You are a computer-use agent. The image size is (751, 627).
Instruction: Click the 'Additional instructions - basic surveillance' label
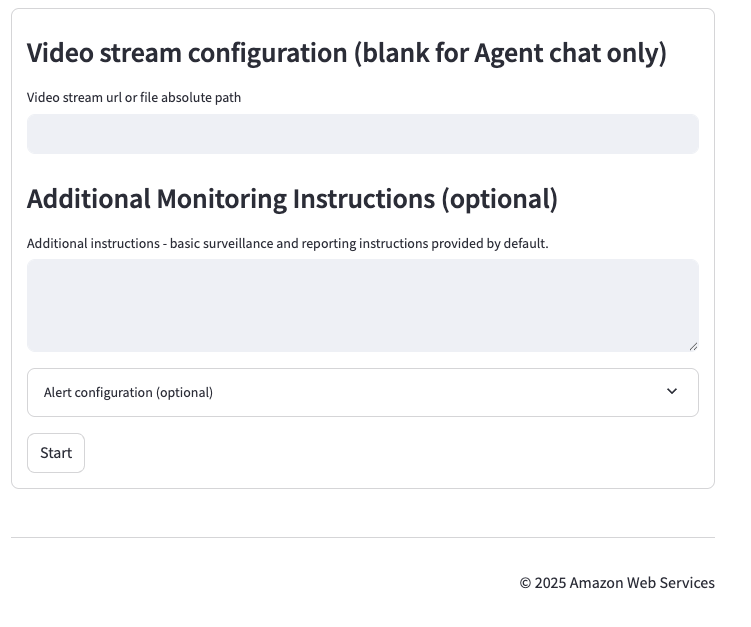point(150,243)
